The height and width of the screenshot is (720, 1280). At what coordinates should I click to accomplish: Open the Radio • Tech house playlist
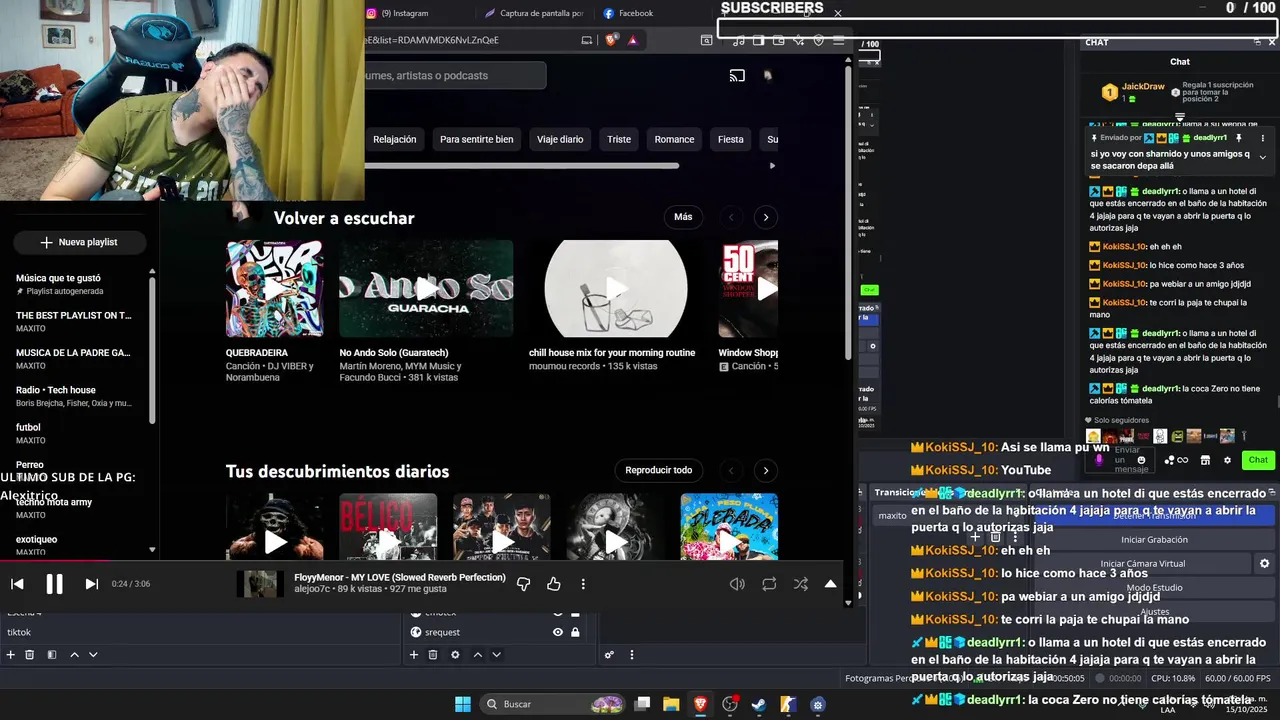[x=75, y=396]
